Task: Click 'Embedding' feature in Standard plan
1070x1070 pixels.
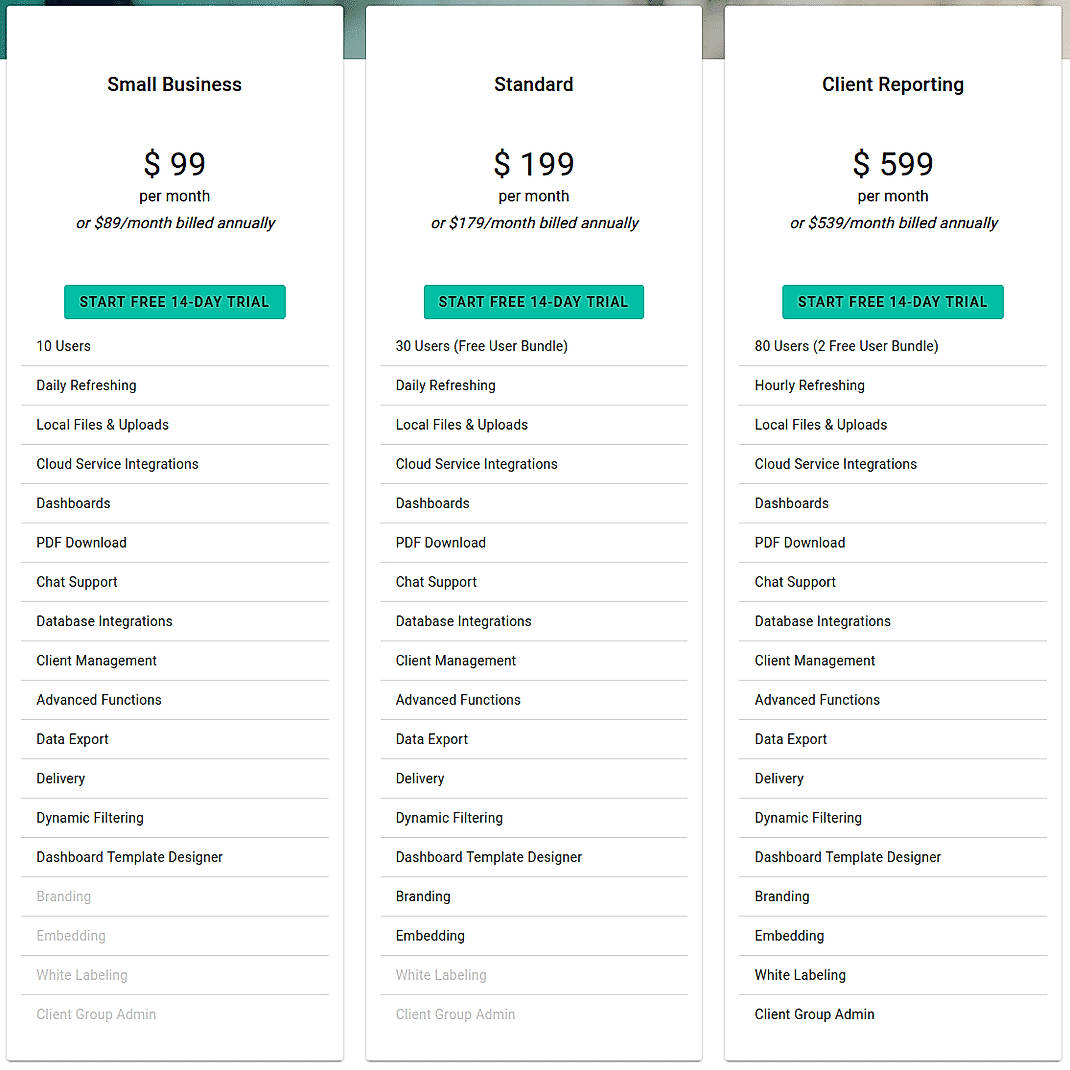Action: click(x=430, y=936)
